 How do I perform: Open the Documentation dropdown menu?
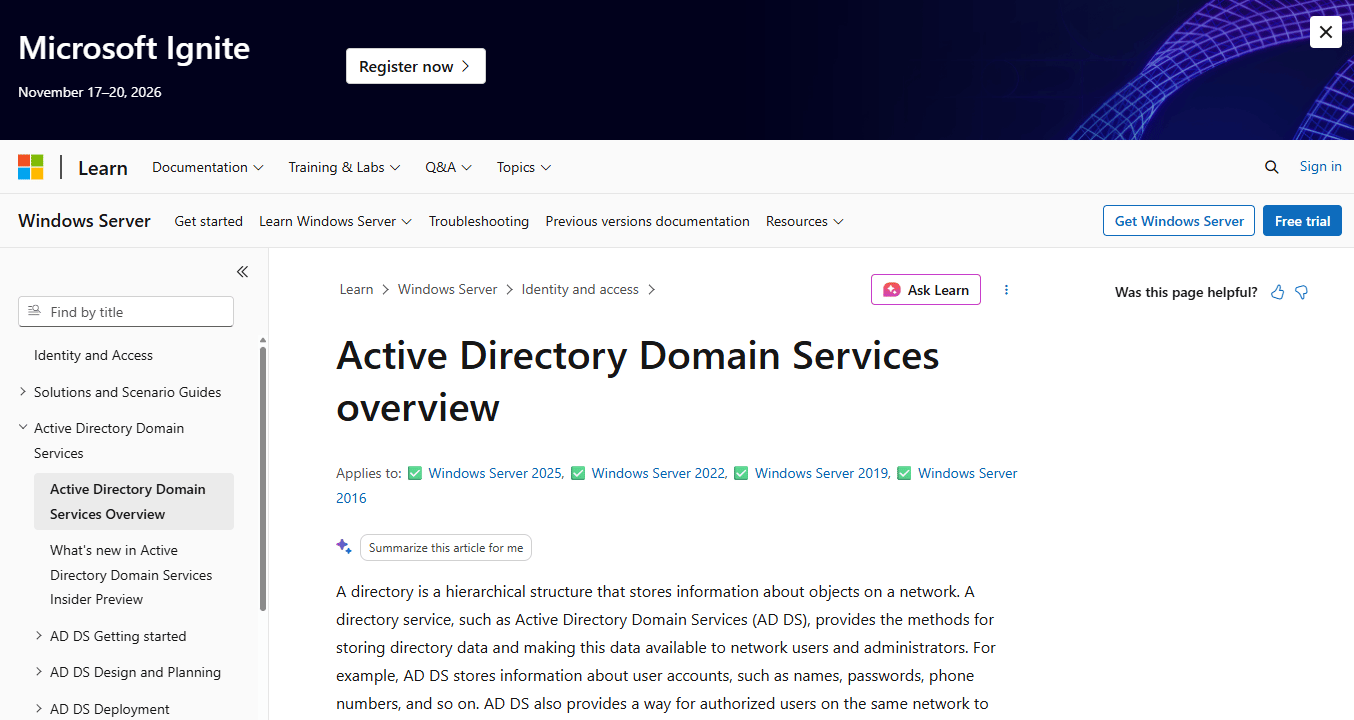tap(208, 167)
